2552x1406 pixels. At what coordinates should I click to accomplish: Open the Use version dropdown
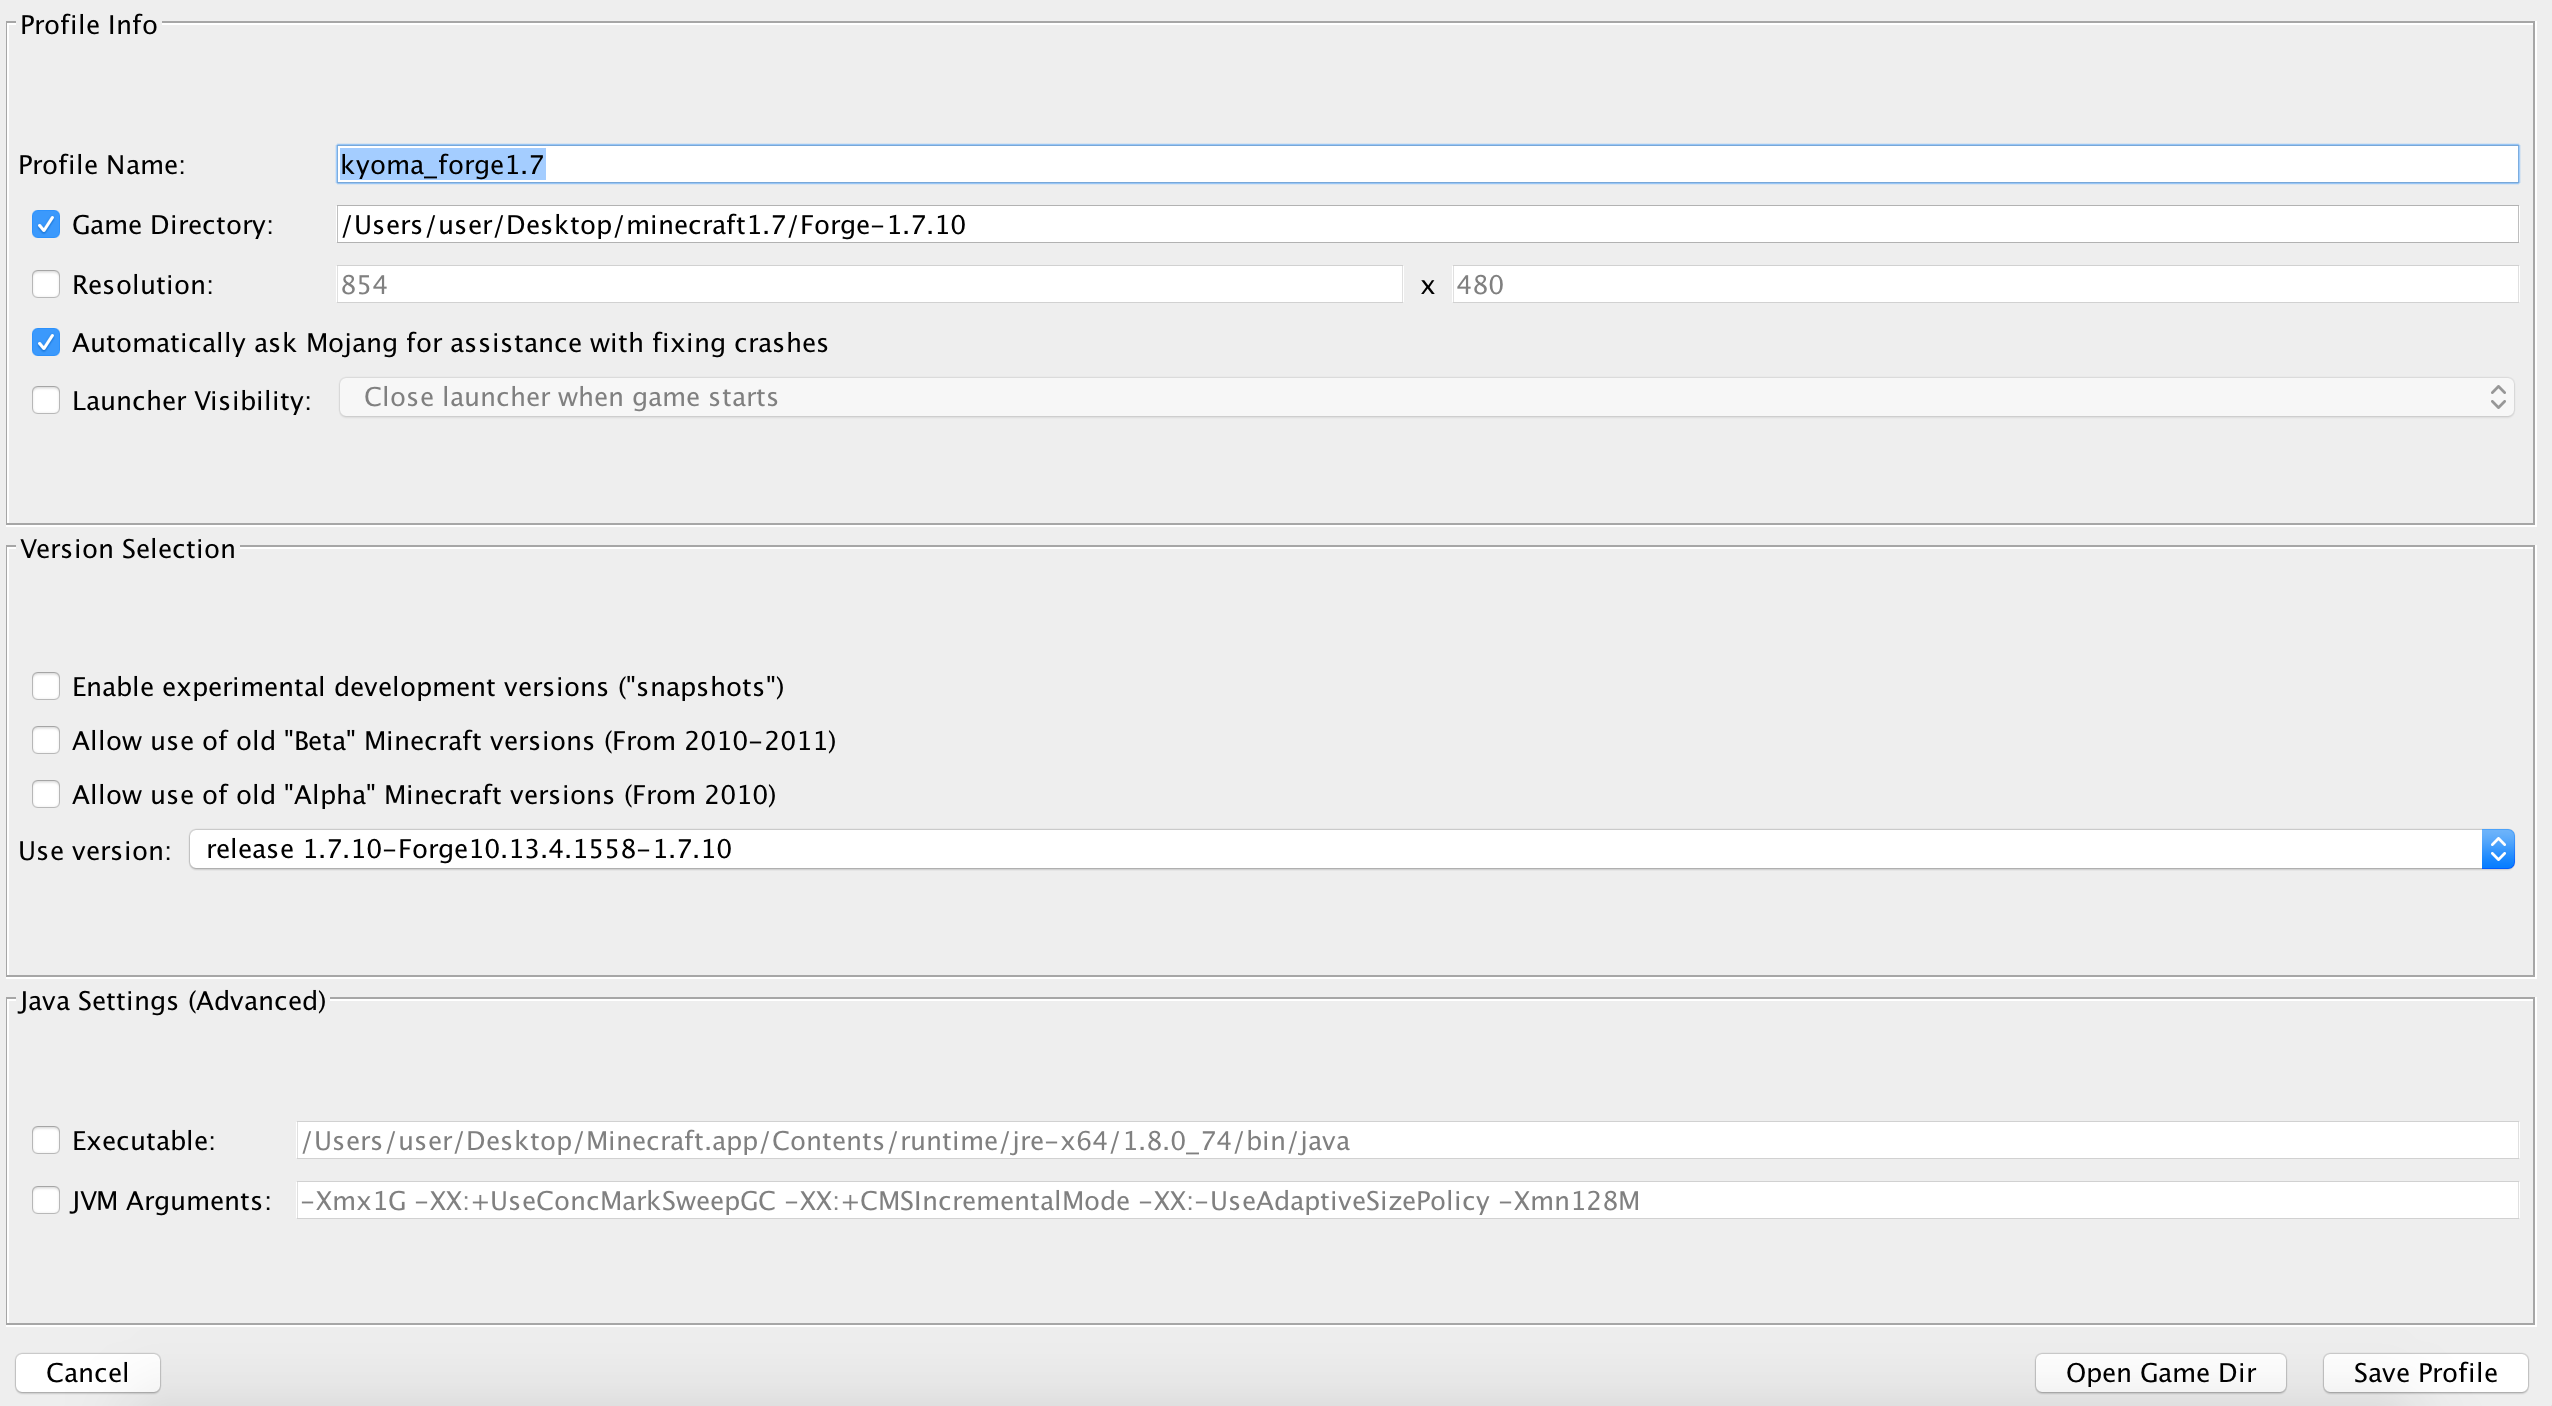[1352, 849]
